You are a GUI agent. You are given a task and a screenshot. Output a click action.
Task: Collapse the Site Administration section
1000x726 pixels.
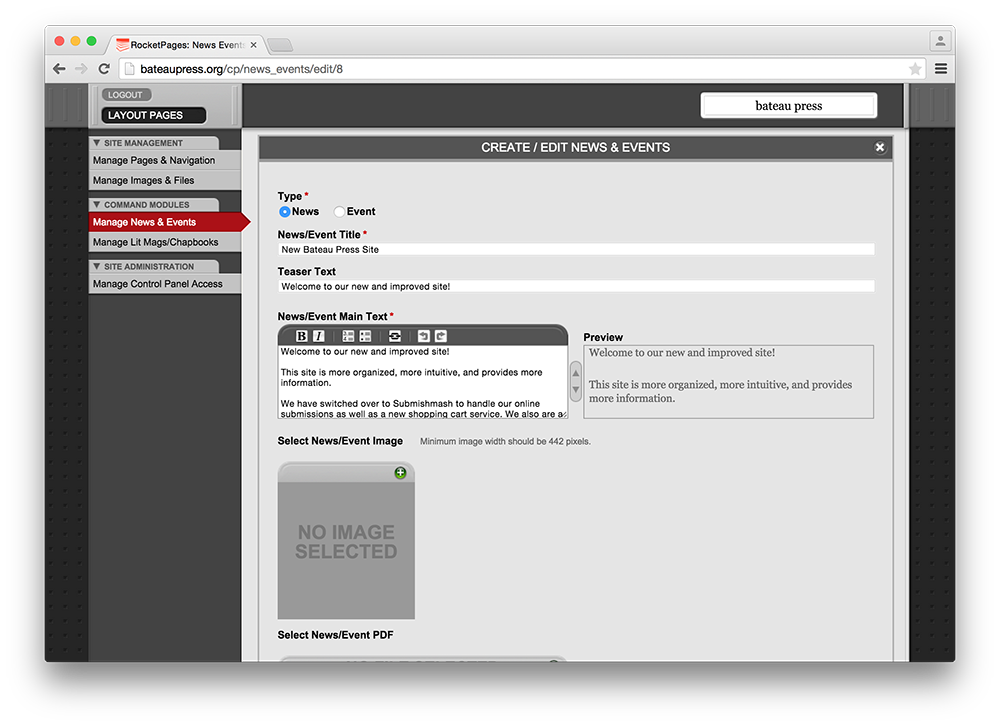point(96,267)
